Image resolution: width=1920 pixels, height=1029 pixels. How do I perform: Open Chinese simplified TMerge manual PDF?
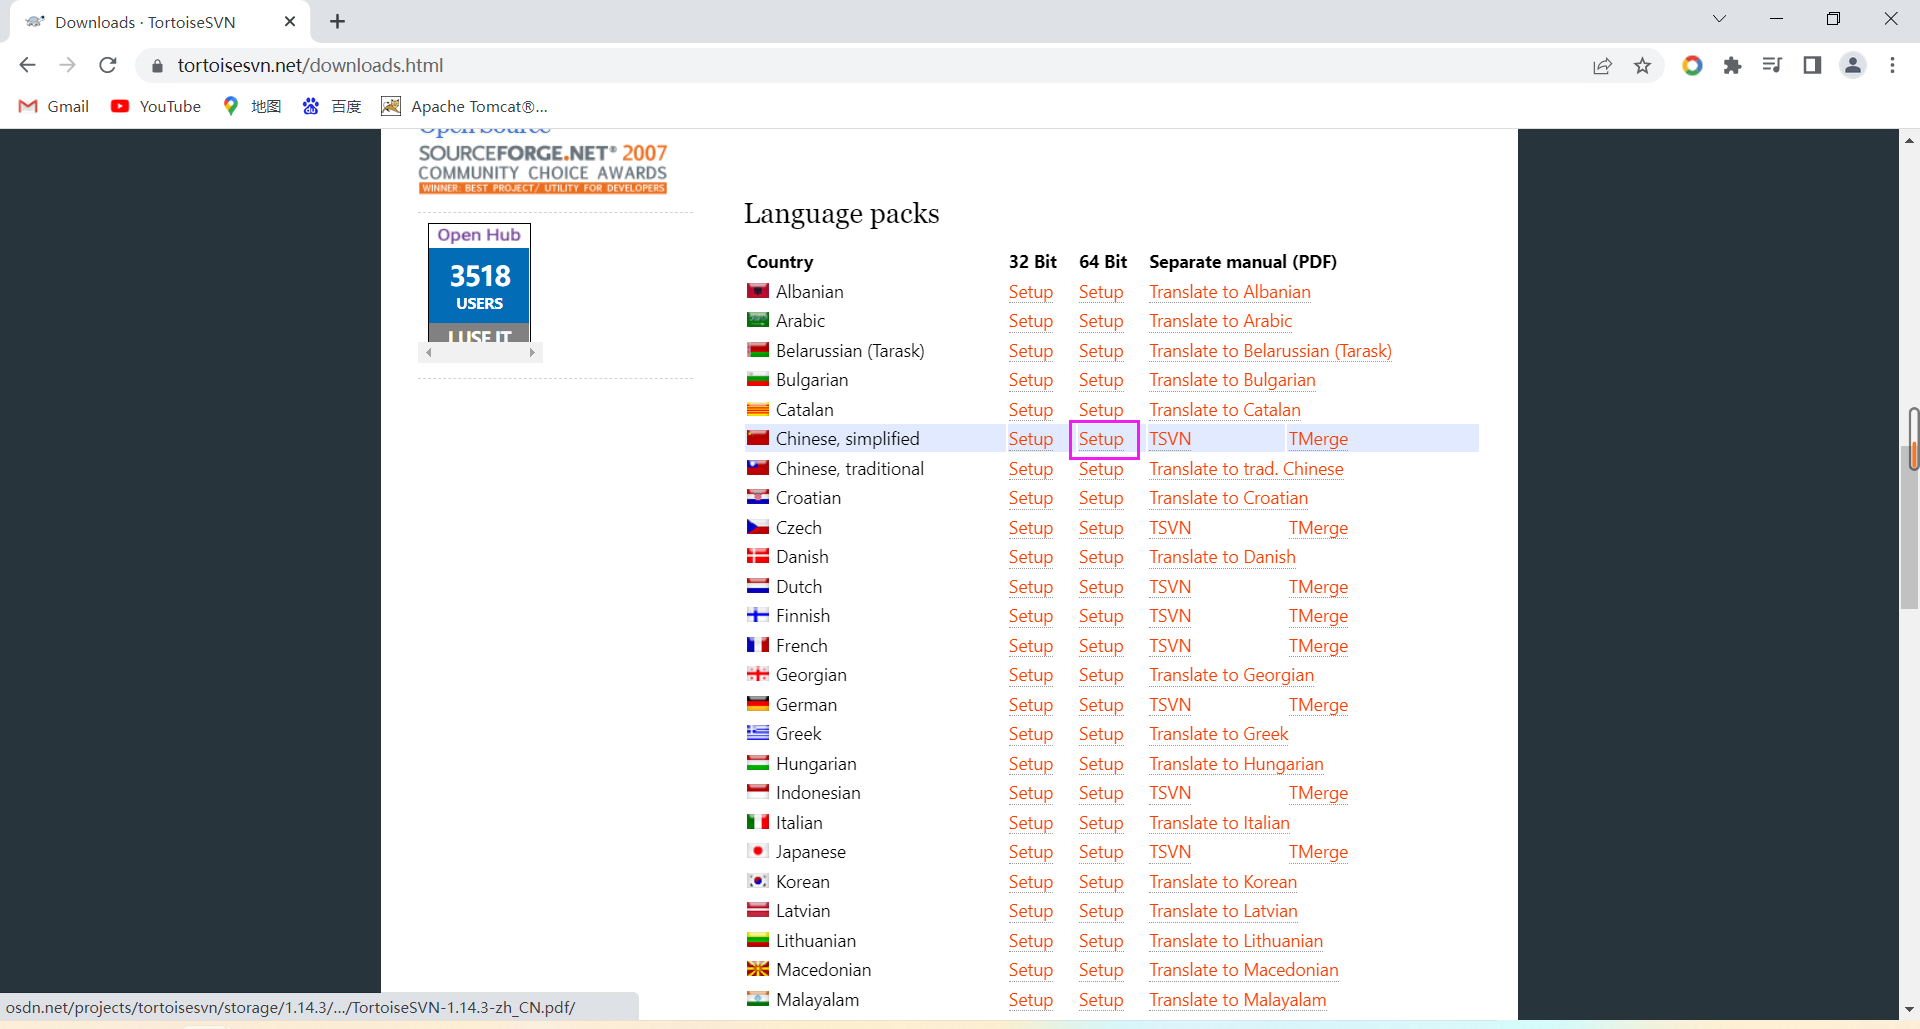1318,439
